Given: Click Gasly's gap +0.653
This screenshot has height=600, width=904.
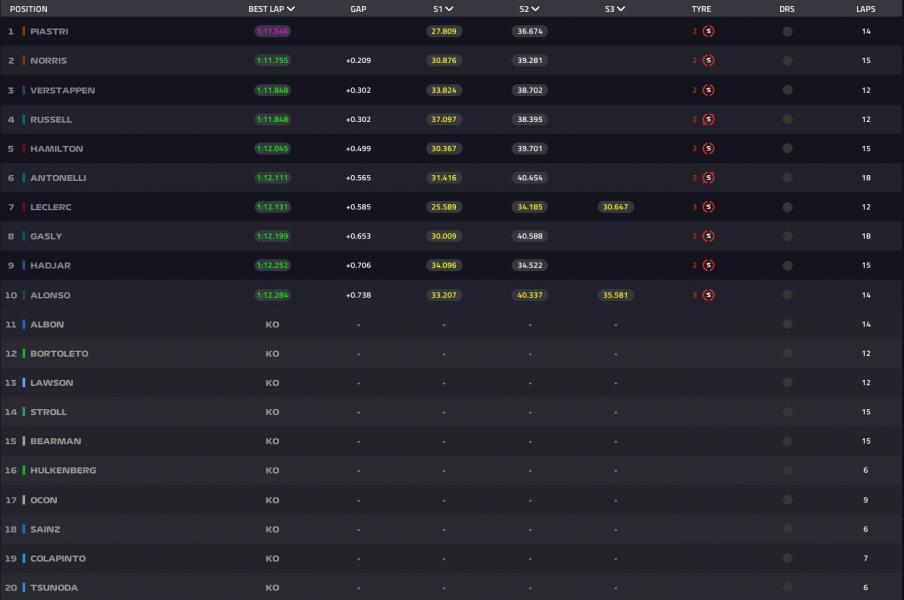Looking at the screenshot, I should click(x=358, y=236).
